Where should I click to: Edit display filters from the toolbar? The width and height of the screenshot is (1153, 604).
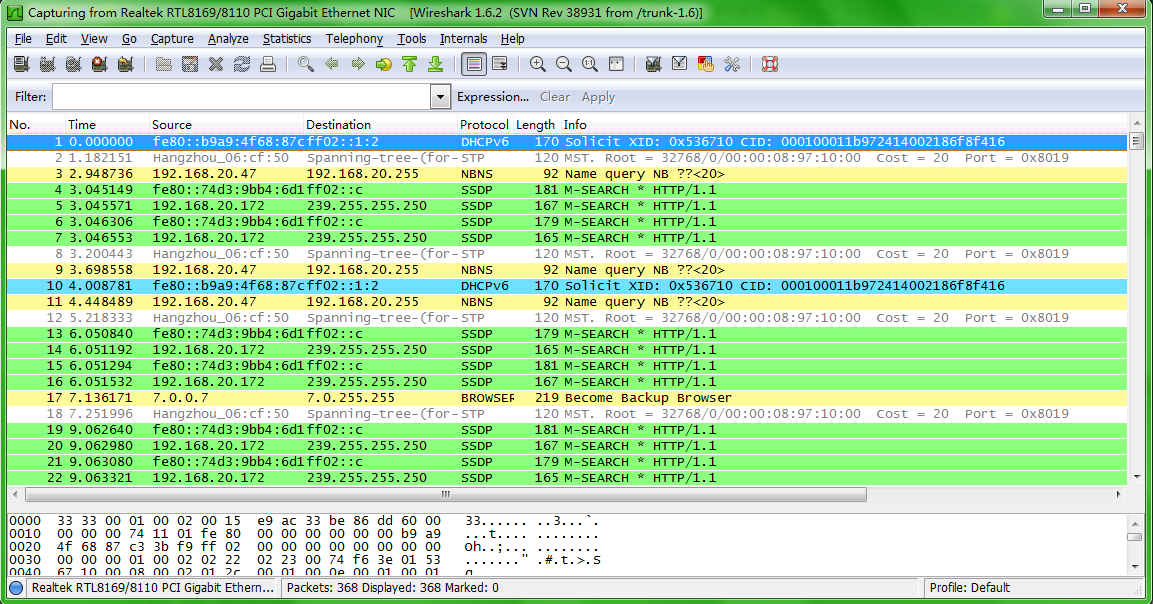point(679,65)
